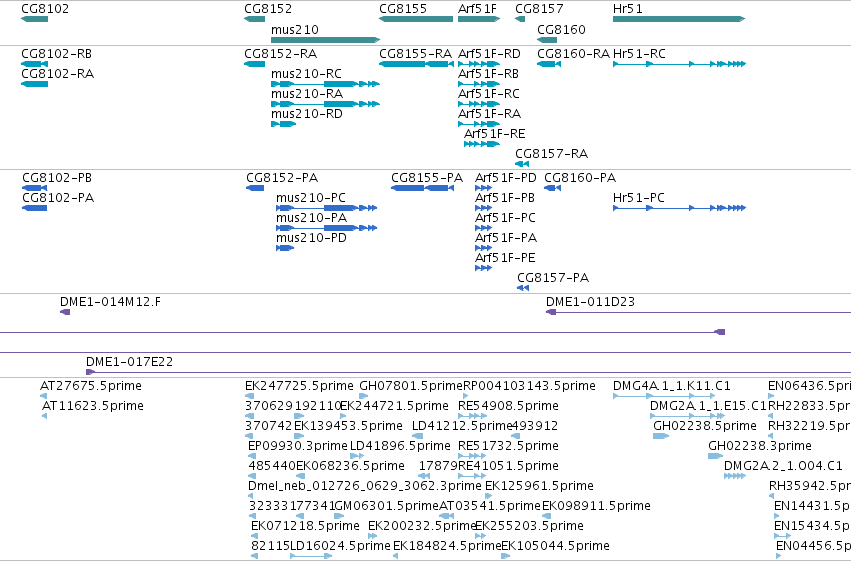
Task: Click transcript CG8160-RA
Action: tap(549, 64)
